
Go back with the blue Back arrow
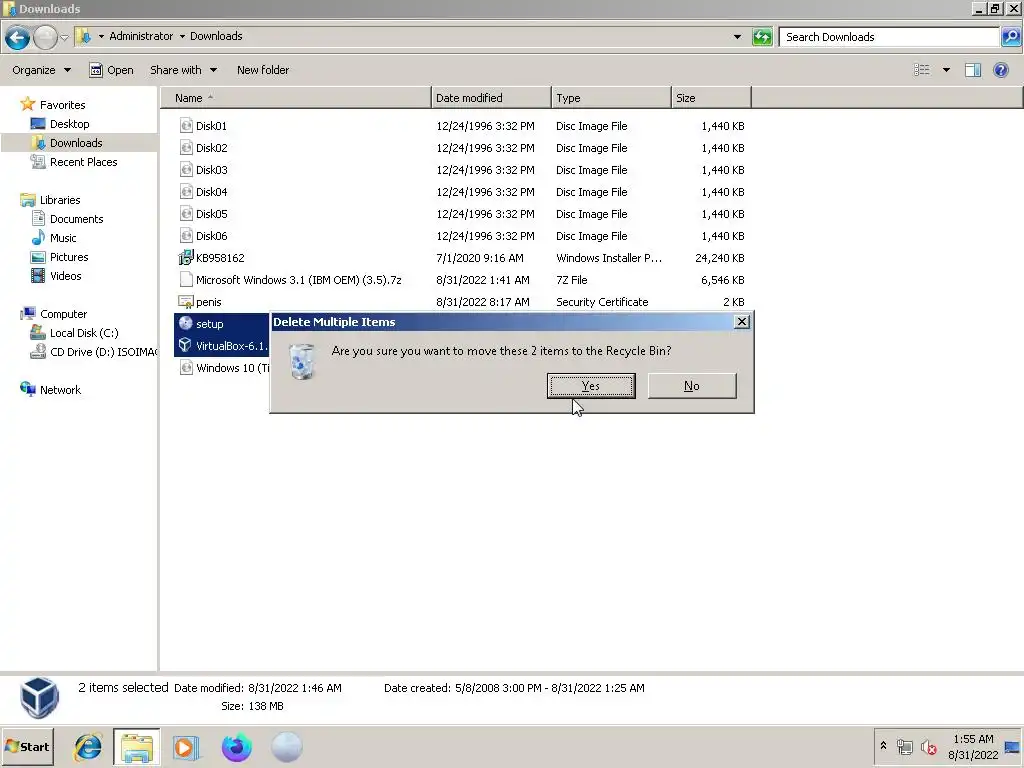[18, 37]
